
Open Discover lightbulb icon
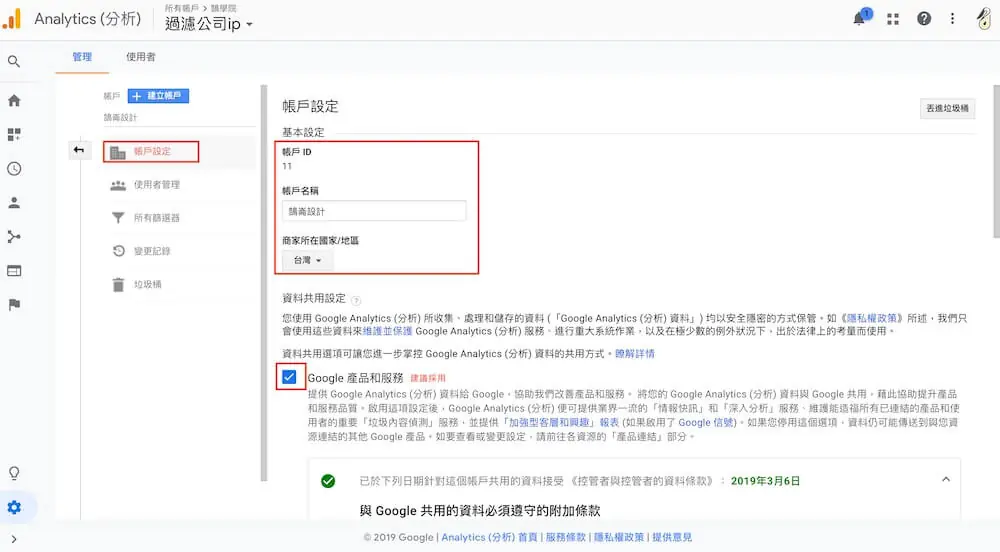[x=14, y=473]
